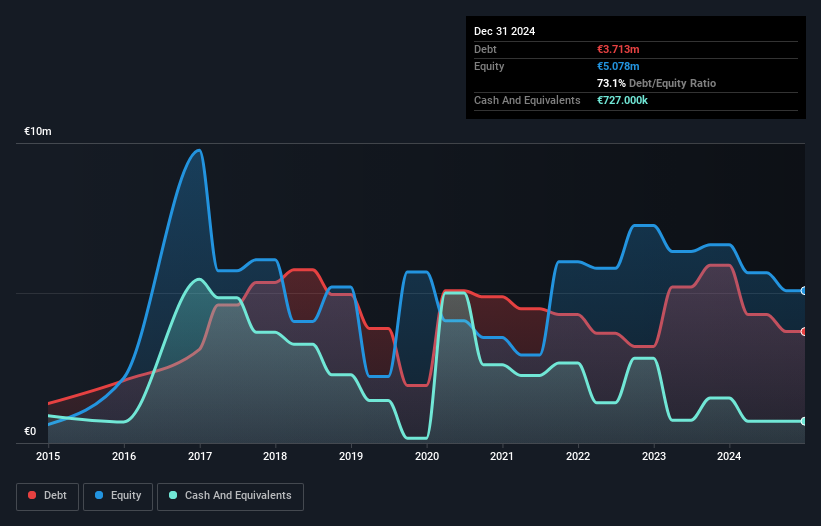Click the €5.078m equity value

[x=618, y=66]
